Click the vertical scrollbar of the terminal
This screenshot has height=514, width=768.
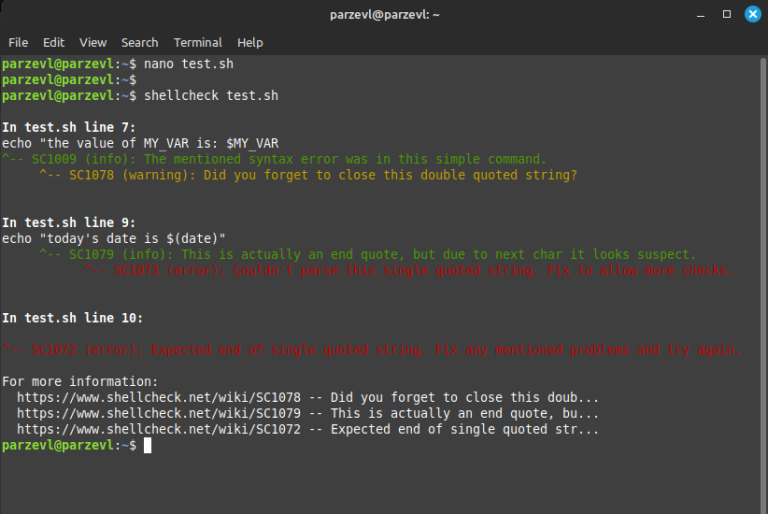tap(763, 284)
